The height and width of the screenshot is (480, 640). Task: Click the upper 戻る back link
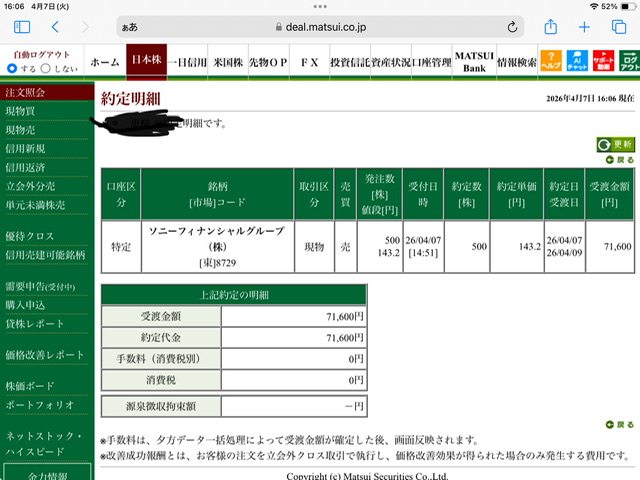620,160
